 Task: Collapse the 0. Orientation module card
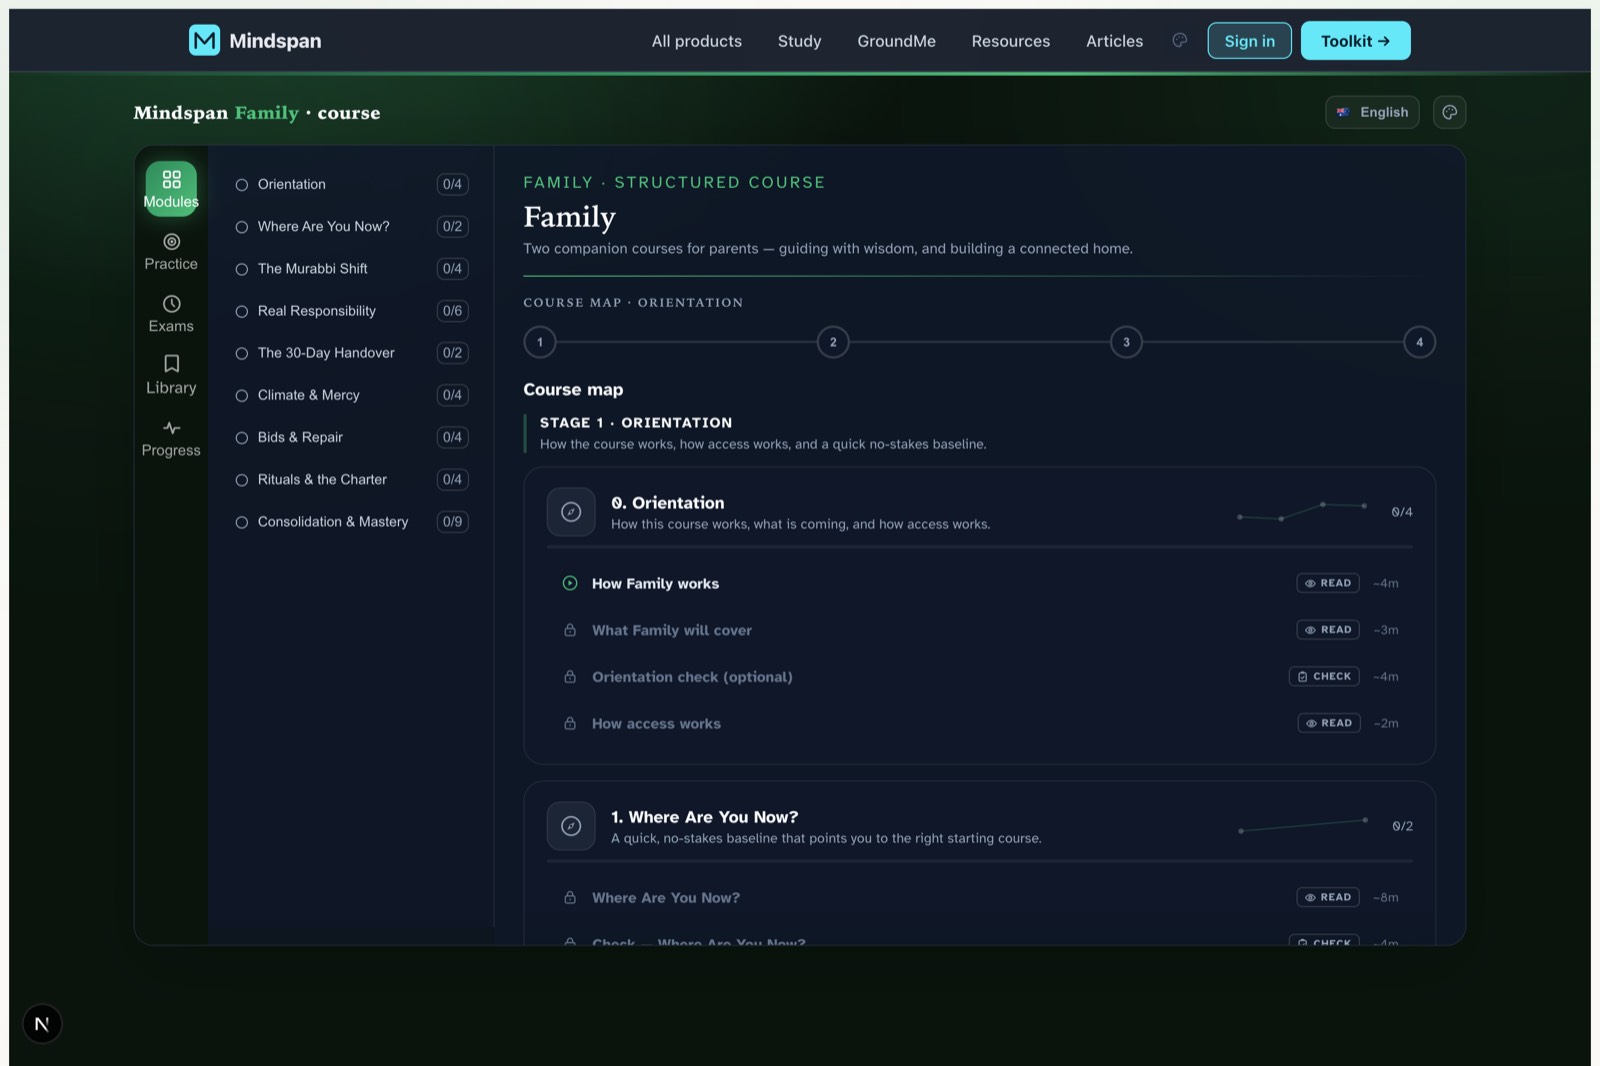click(x=979, y=512)
